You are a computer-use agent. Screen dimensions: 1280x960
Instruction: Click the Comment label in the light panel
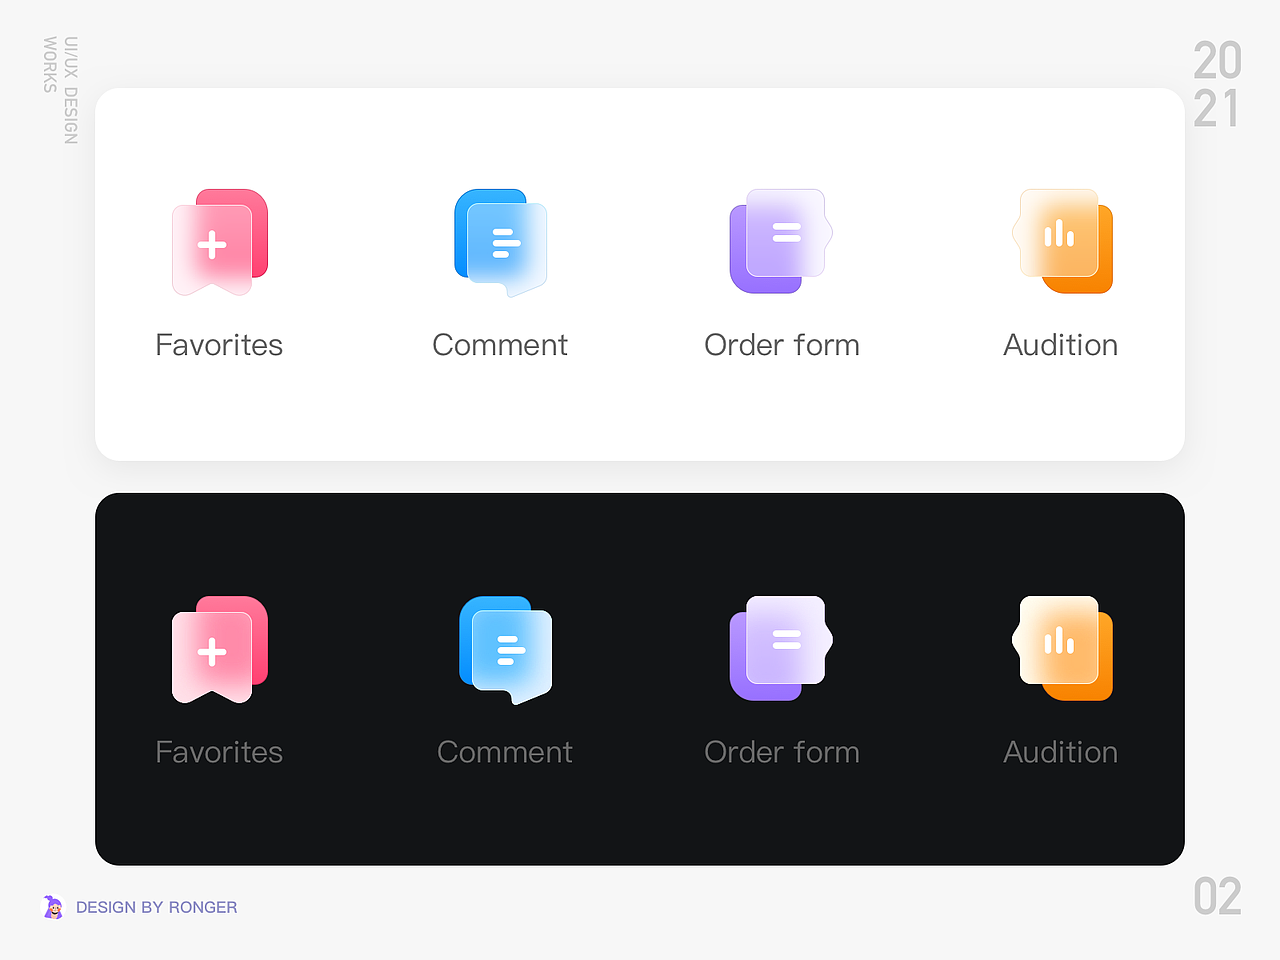click(500, 345)
